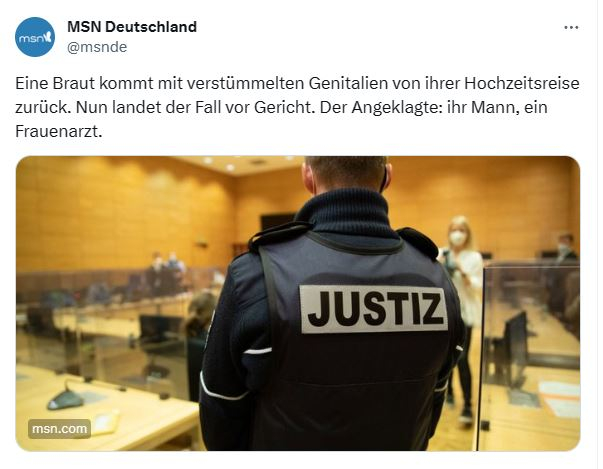Open the three-dot more options menu

tap(571, 27)
